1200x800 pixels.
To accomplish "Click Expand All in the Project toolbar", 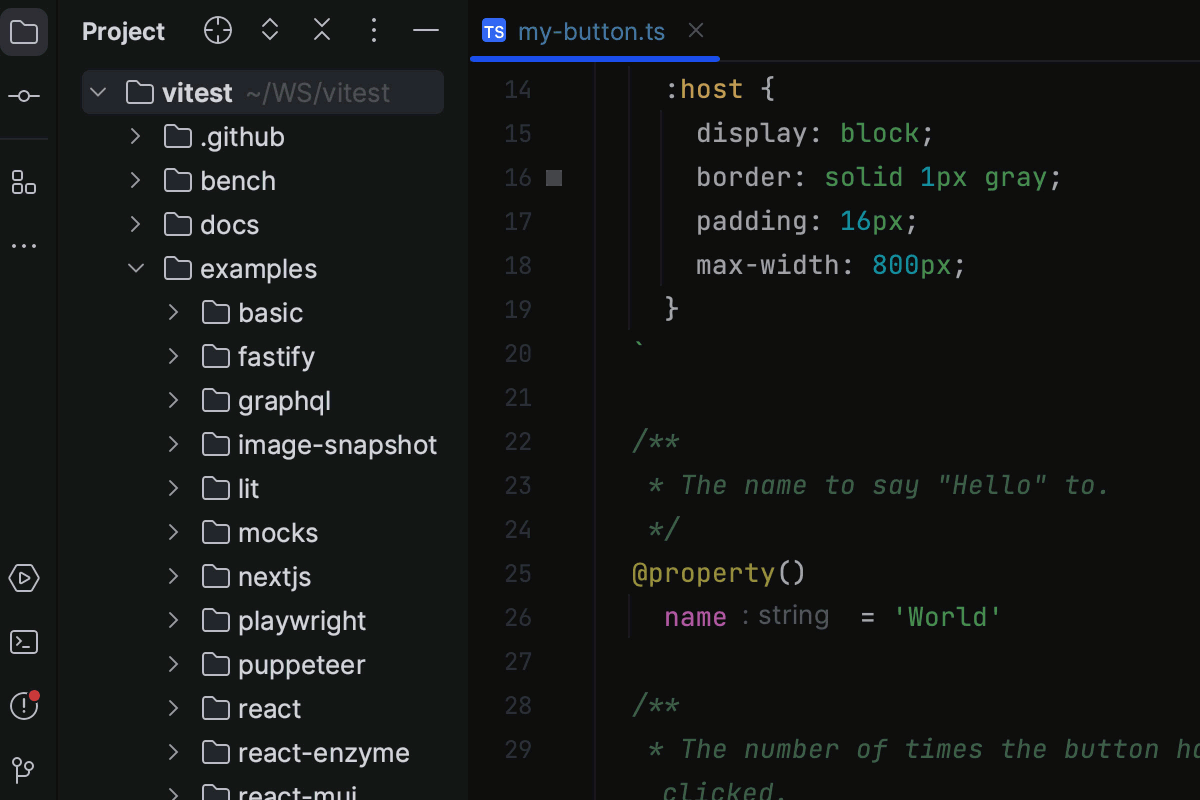I will [x=269, y=30].
